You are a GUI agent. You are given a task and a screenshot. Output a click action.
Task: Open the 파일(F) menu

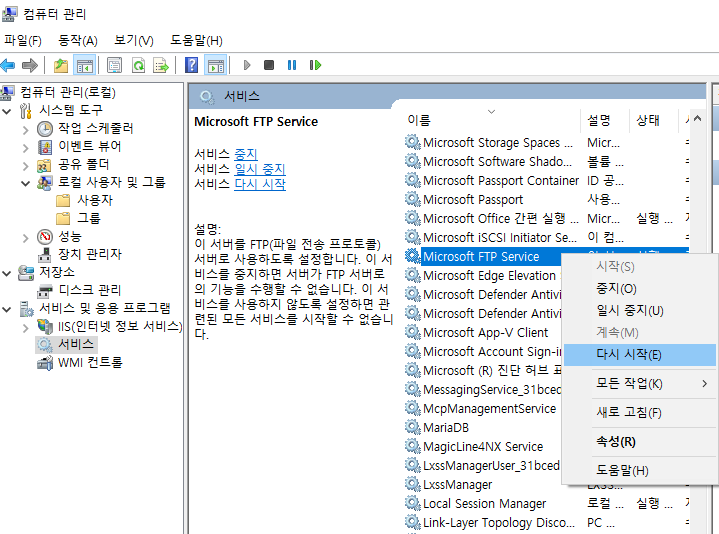coord(23,40)
